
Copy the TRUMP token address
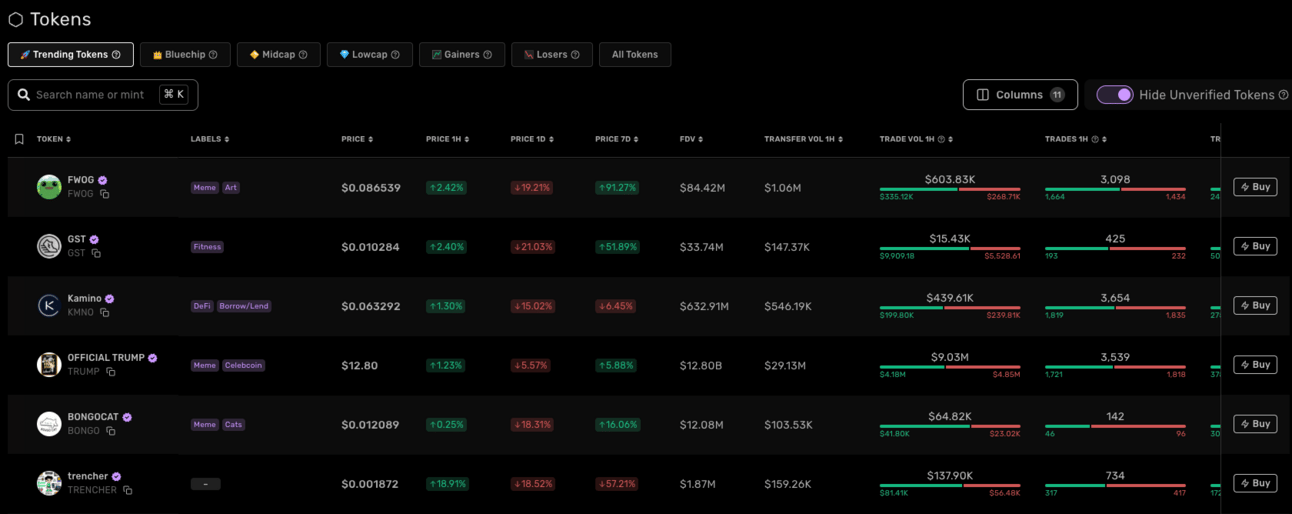tap(111, 371)
